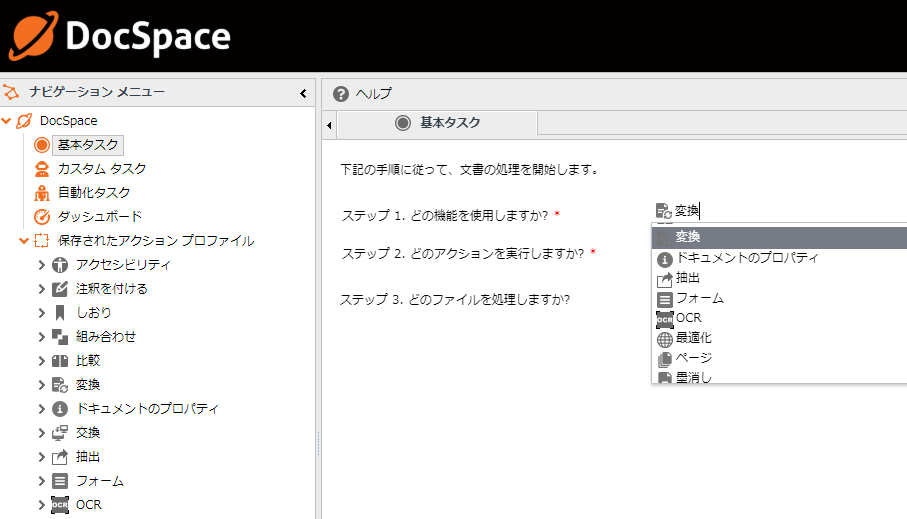Select 墨消し in the dropdown list

pyautogui.click(x=779, y=376)
